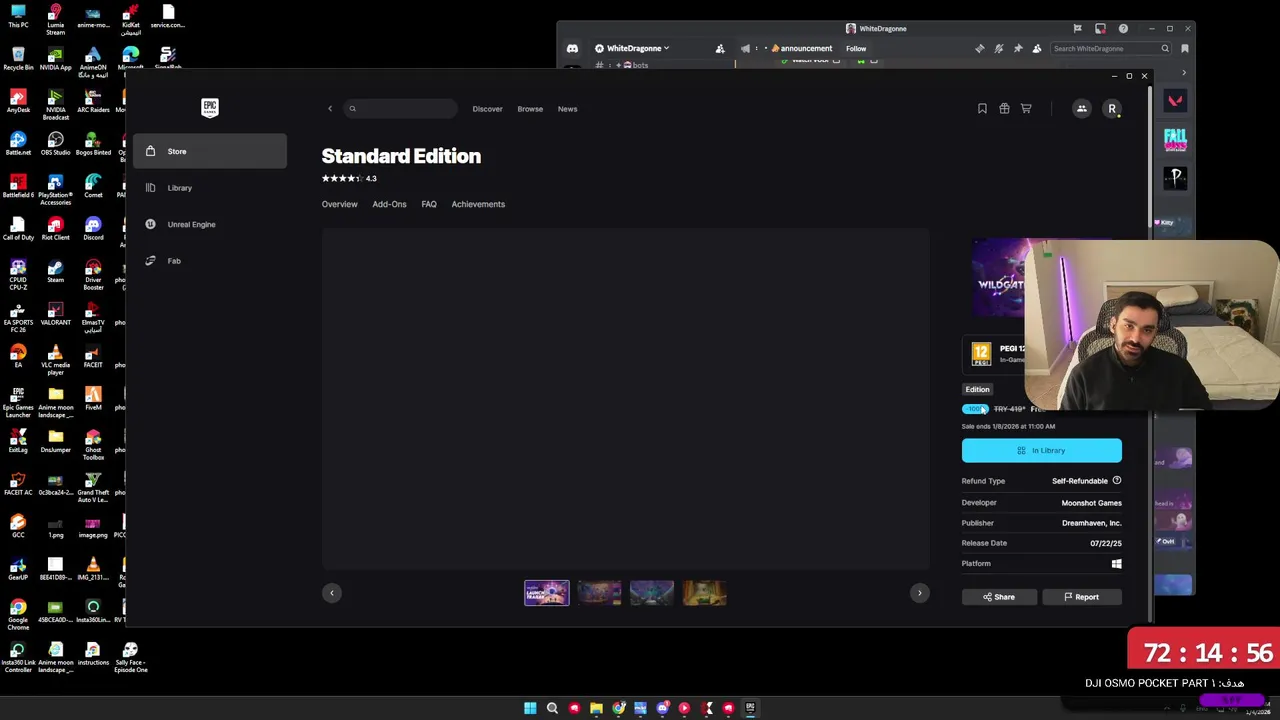1280x720 pixels.
Task: Open Riot Client desktop shortcut
Action: (55, 230)
